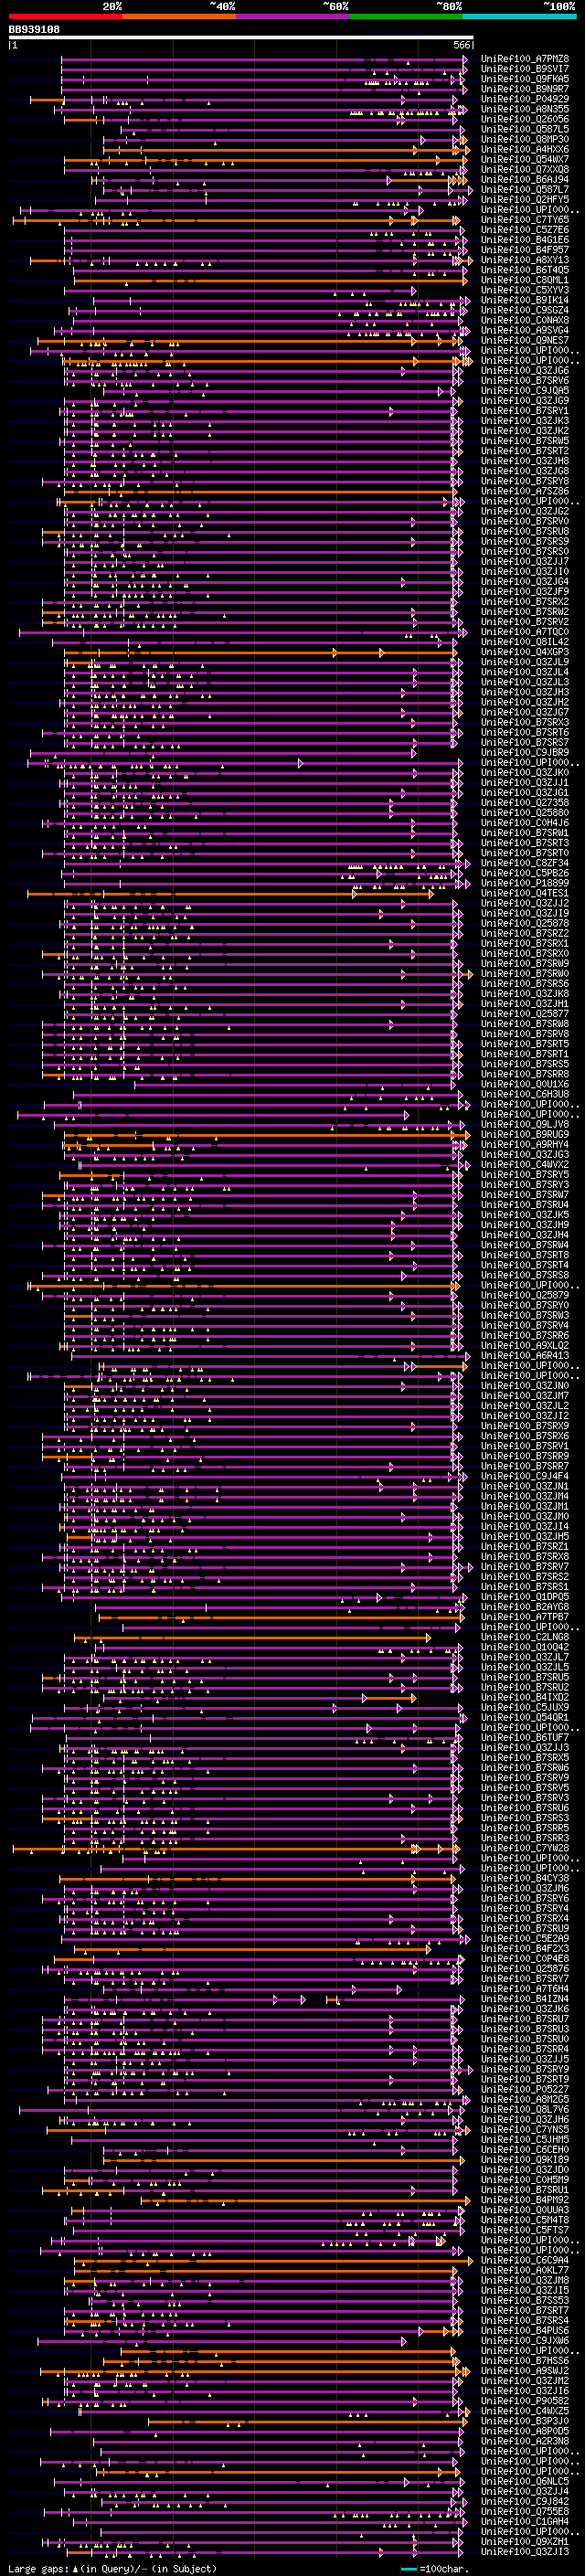Select the UniRef100_C7TY65 label
This screenshot has height=2576, width=585.
[x=525, y=220]
